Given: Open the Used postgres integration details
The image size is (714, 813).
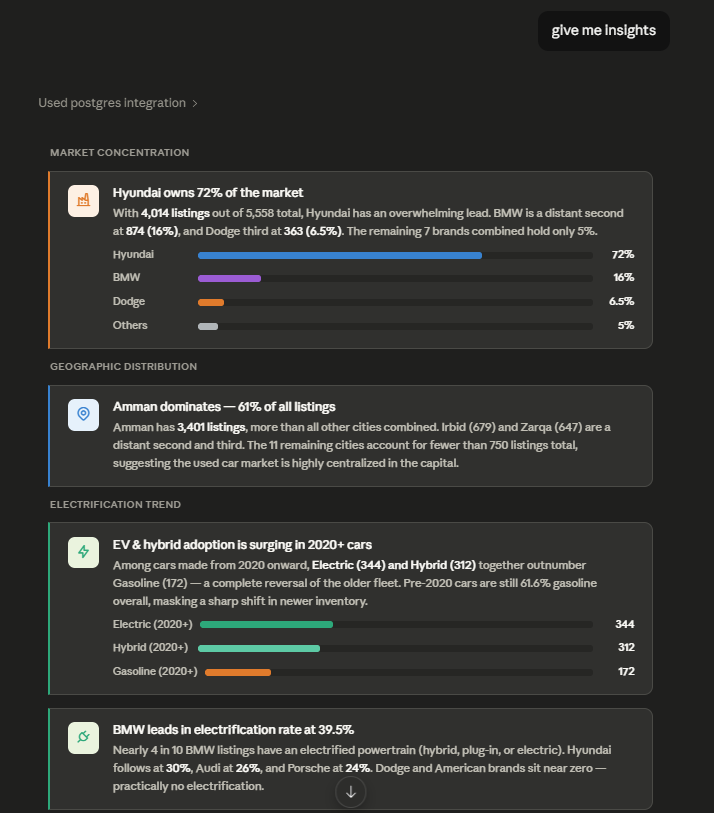Looking at the screenshot, I should (112, 103).
